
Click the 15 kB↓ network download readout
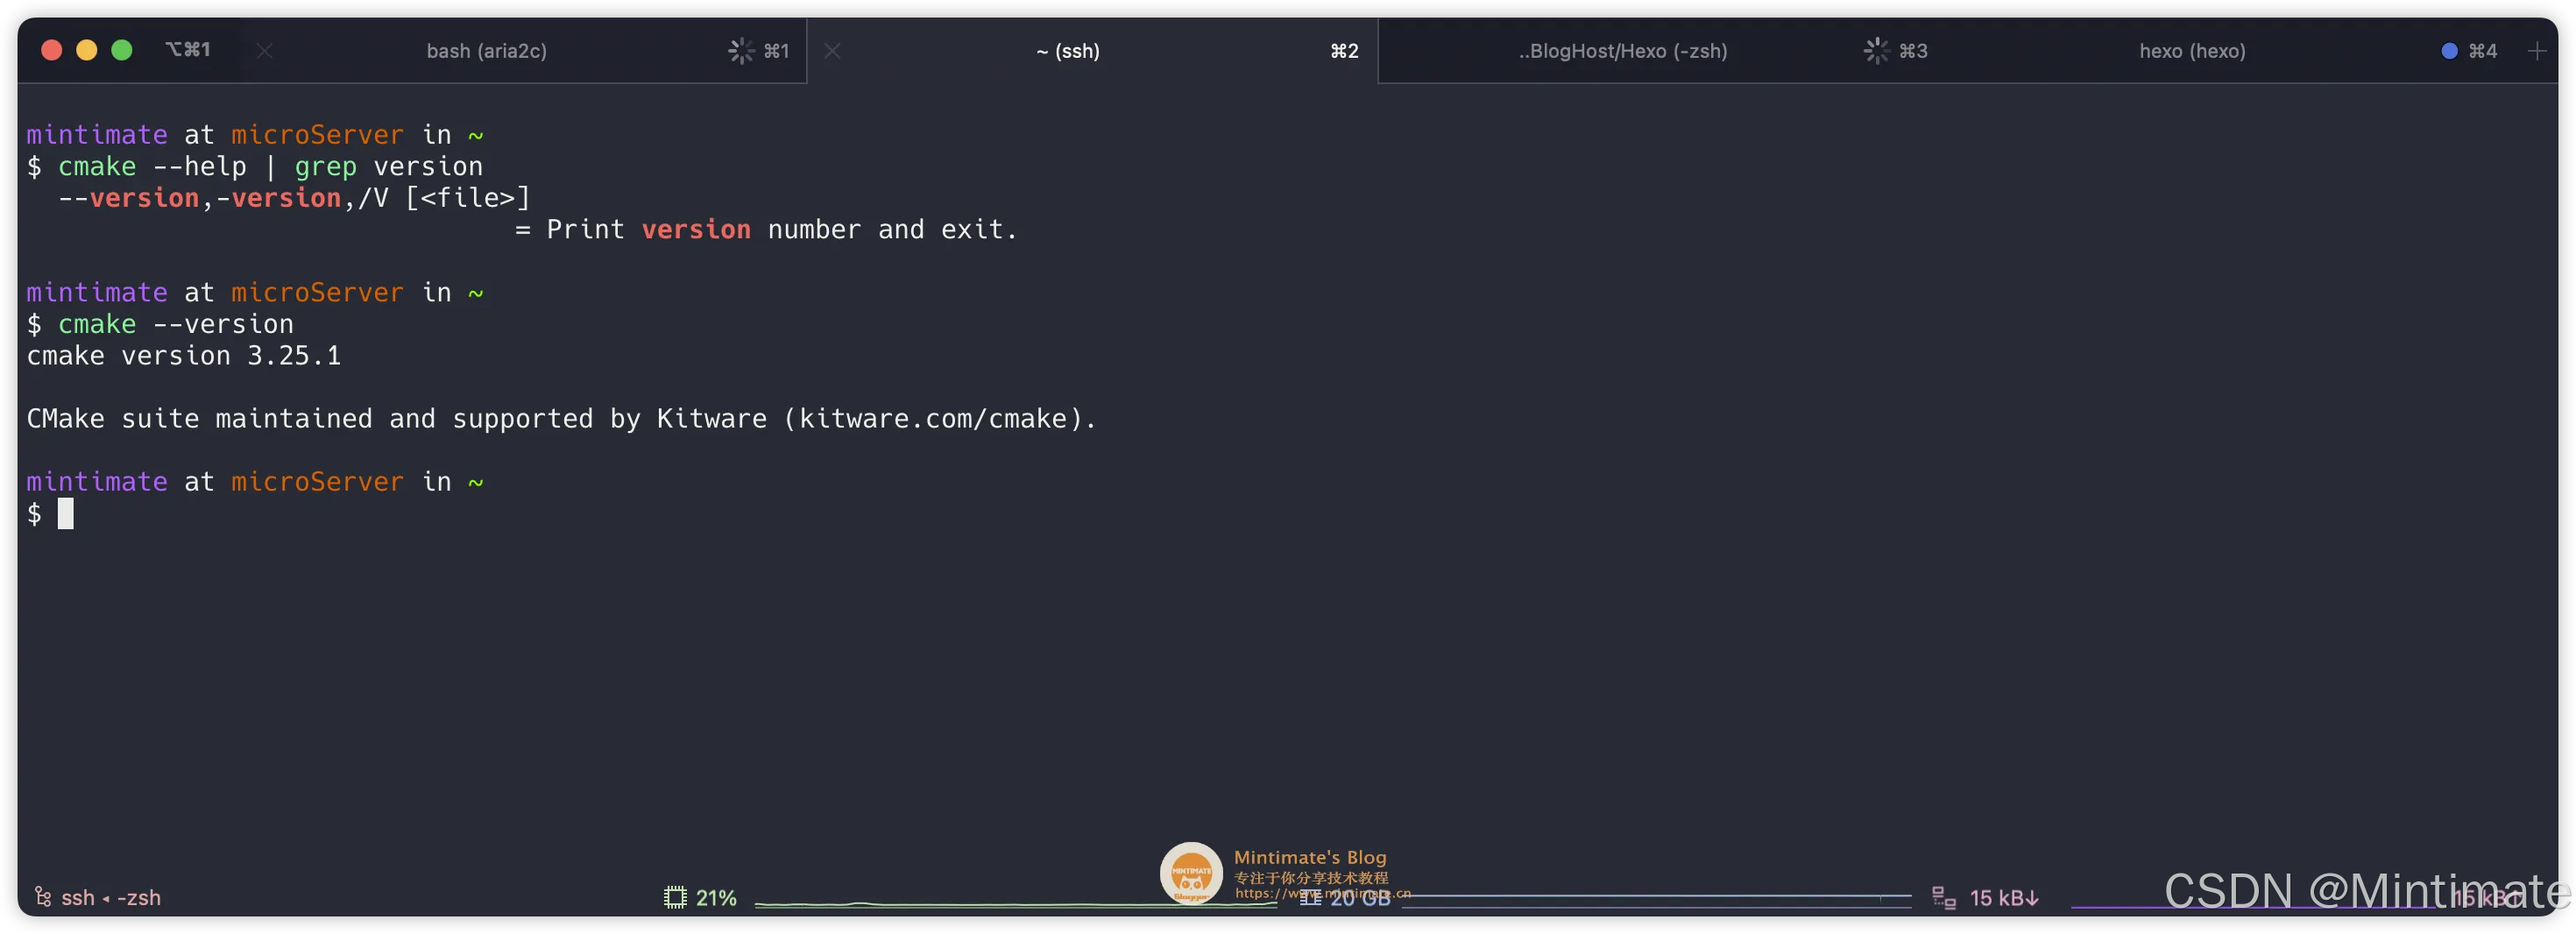[x=2003, y=897]
